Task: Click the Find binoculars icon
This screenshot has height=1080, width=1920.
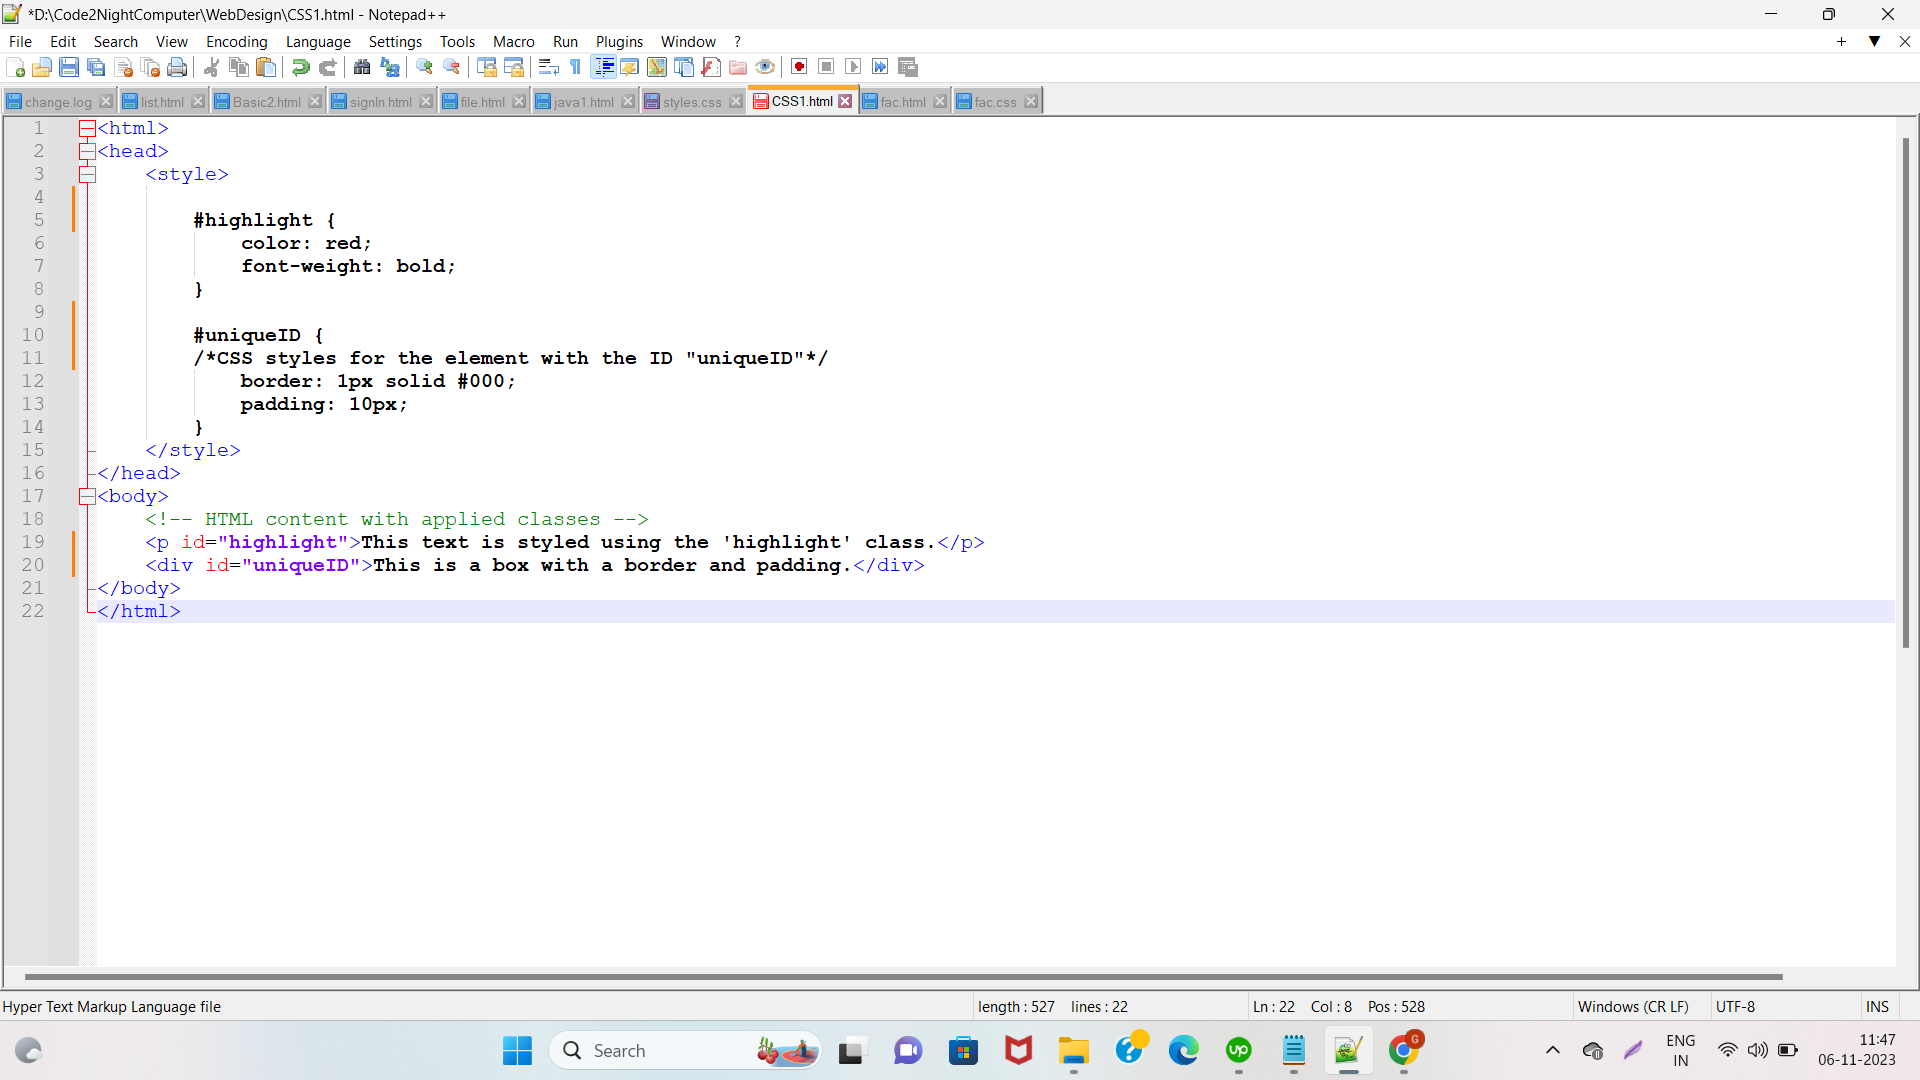Action: [x=362, y=67]
